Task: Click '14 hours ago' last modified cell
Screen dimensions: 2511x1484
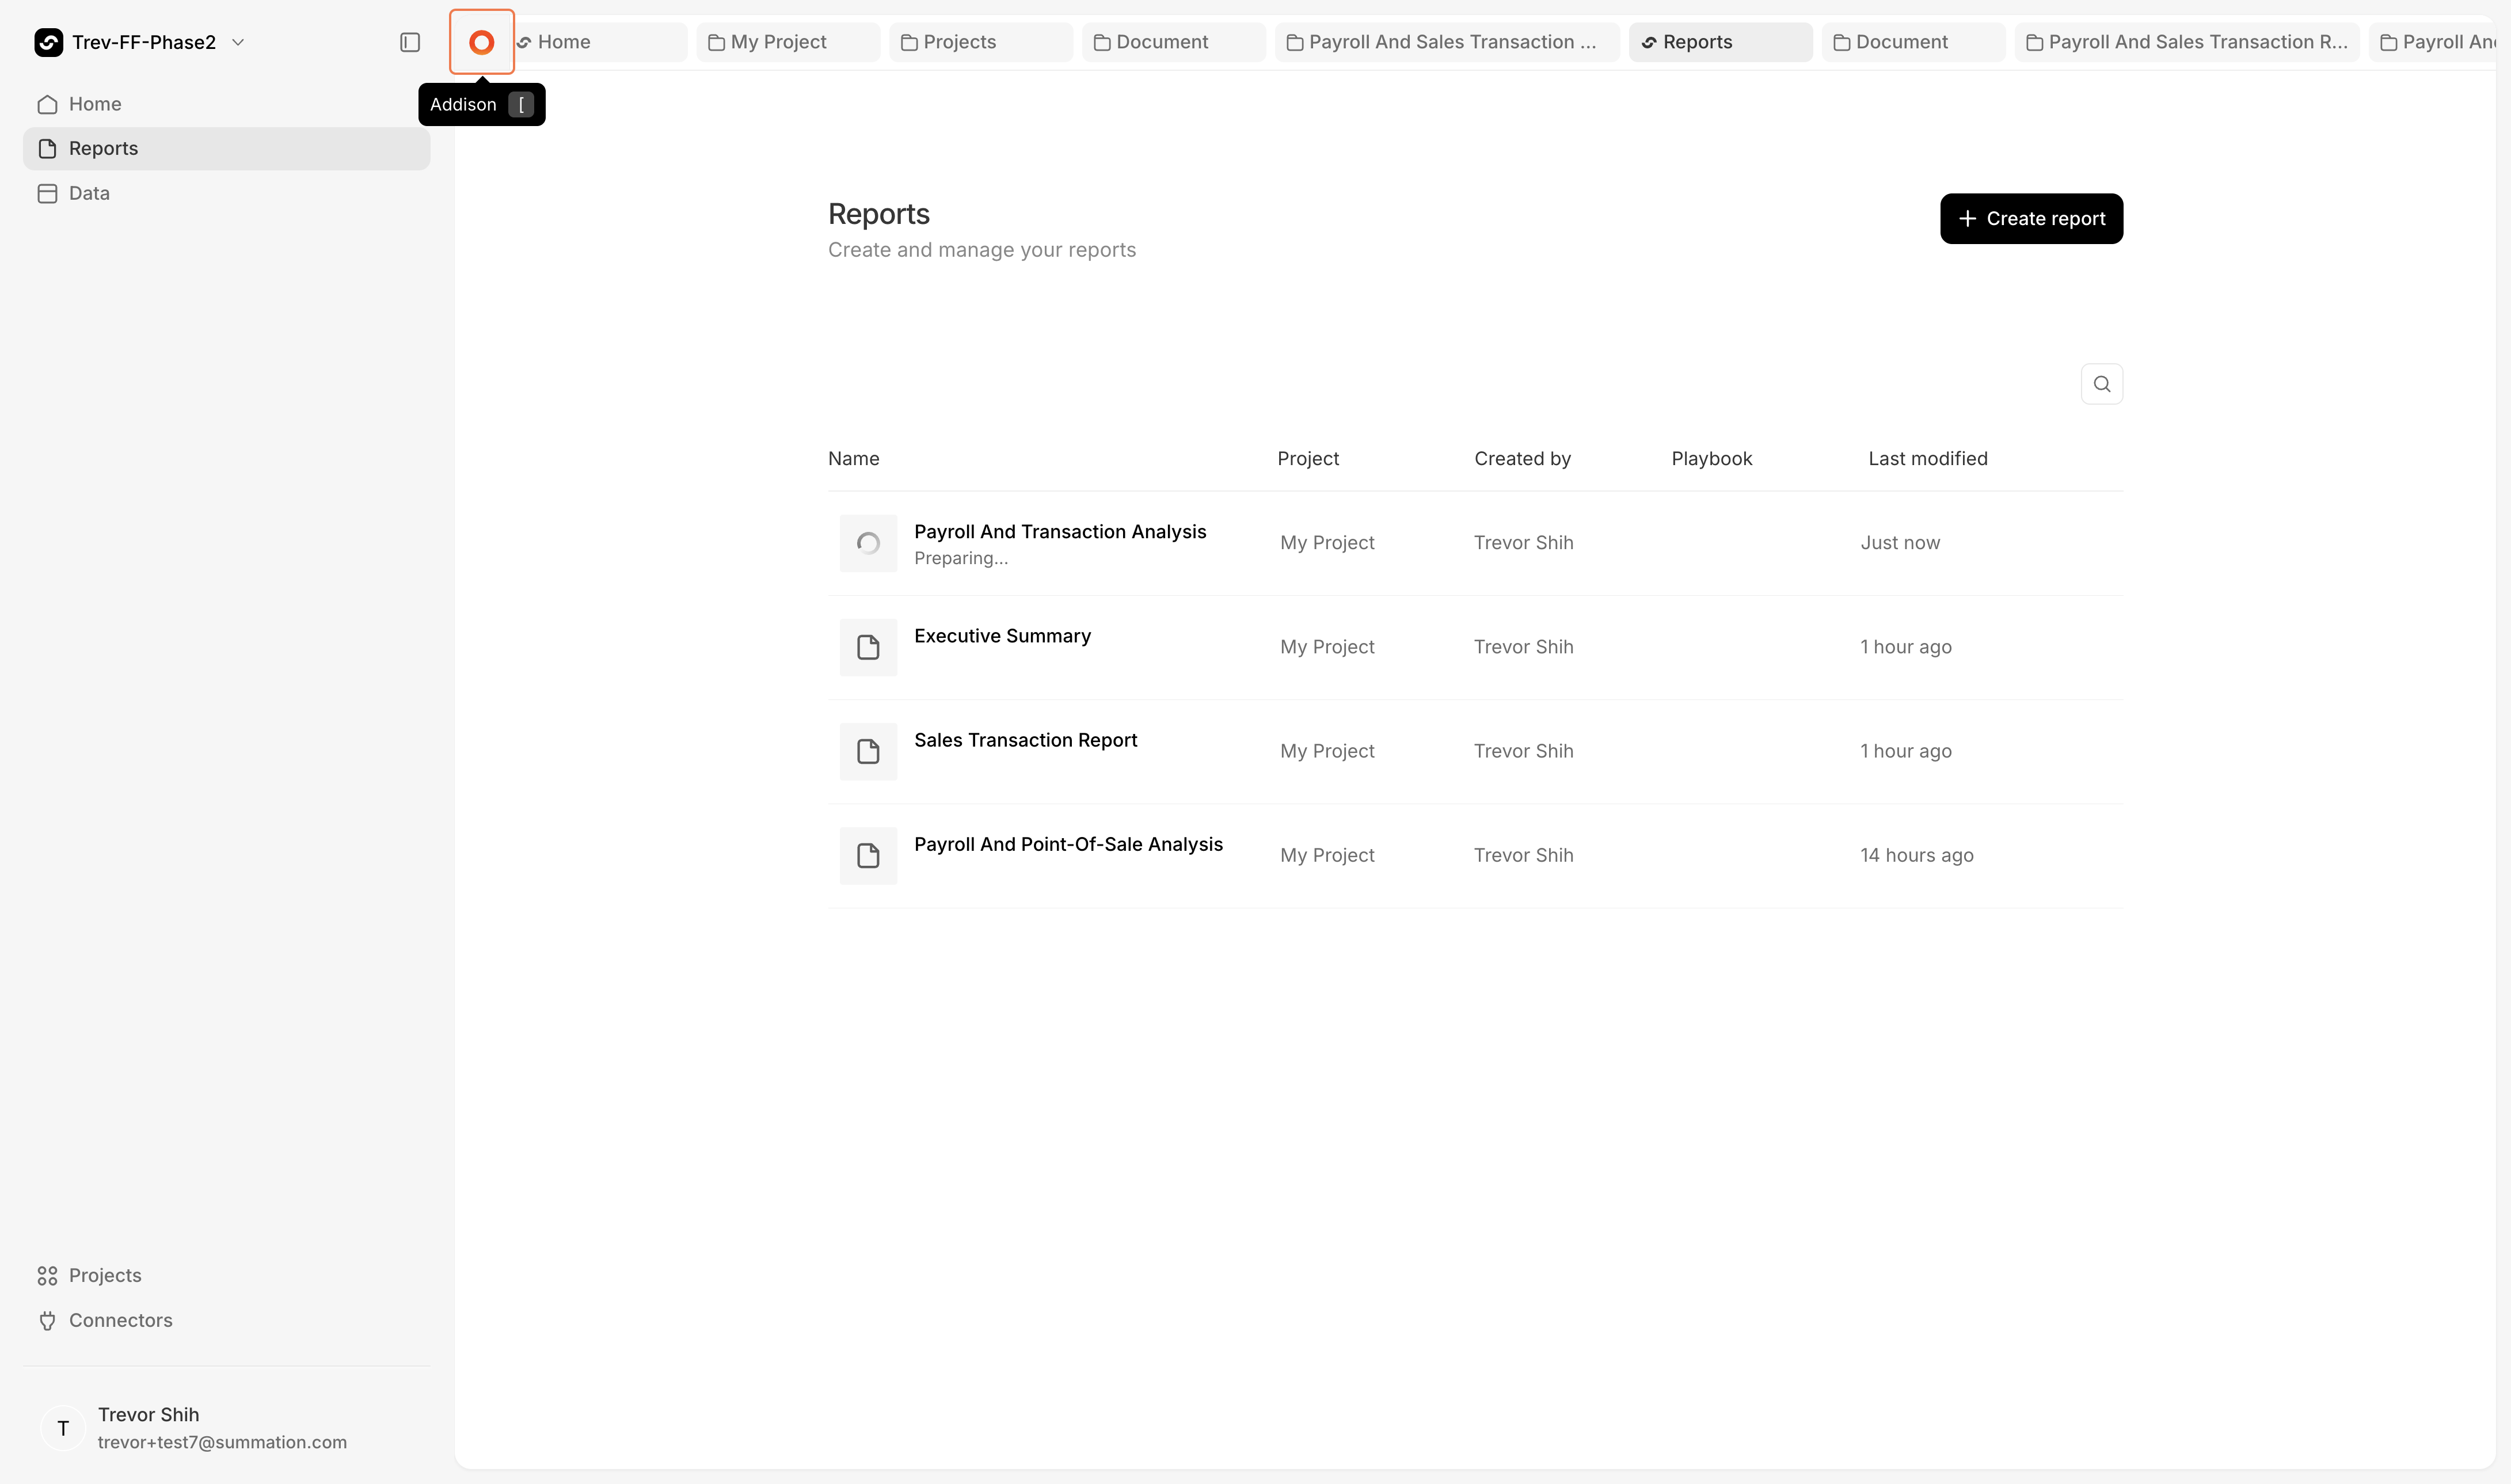Action: 1916,855
